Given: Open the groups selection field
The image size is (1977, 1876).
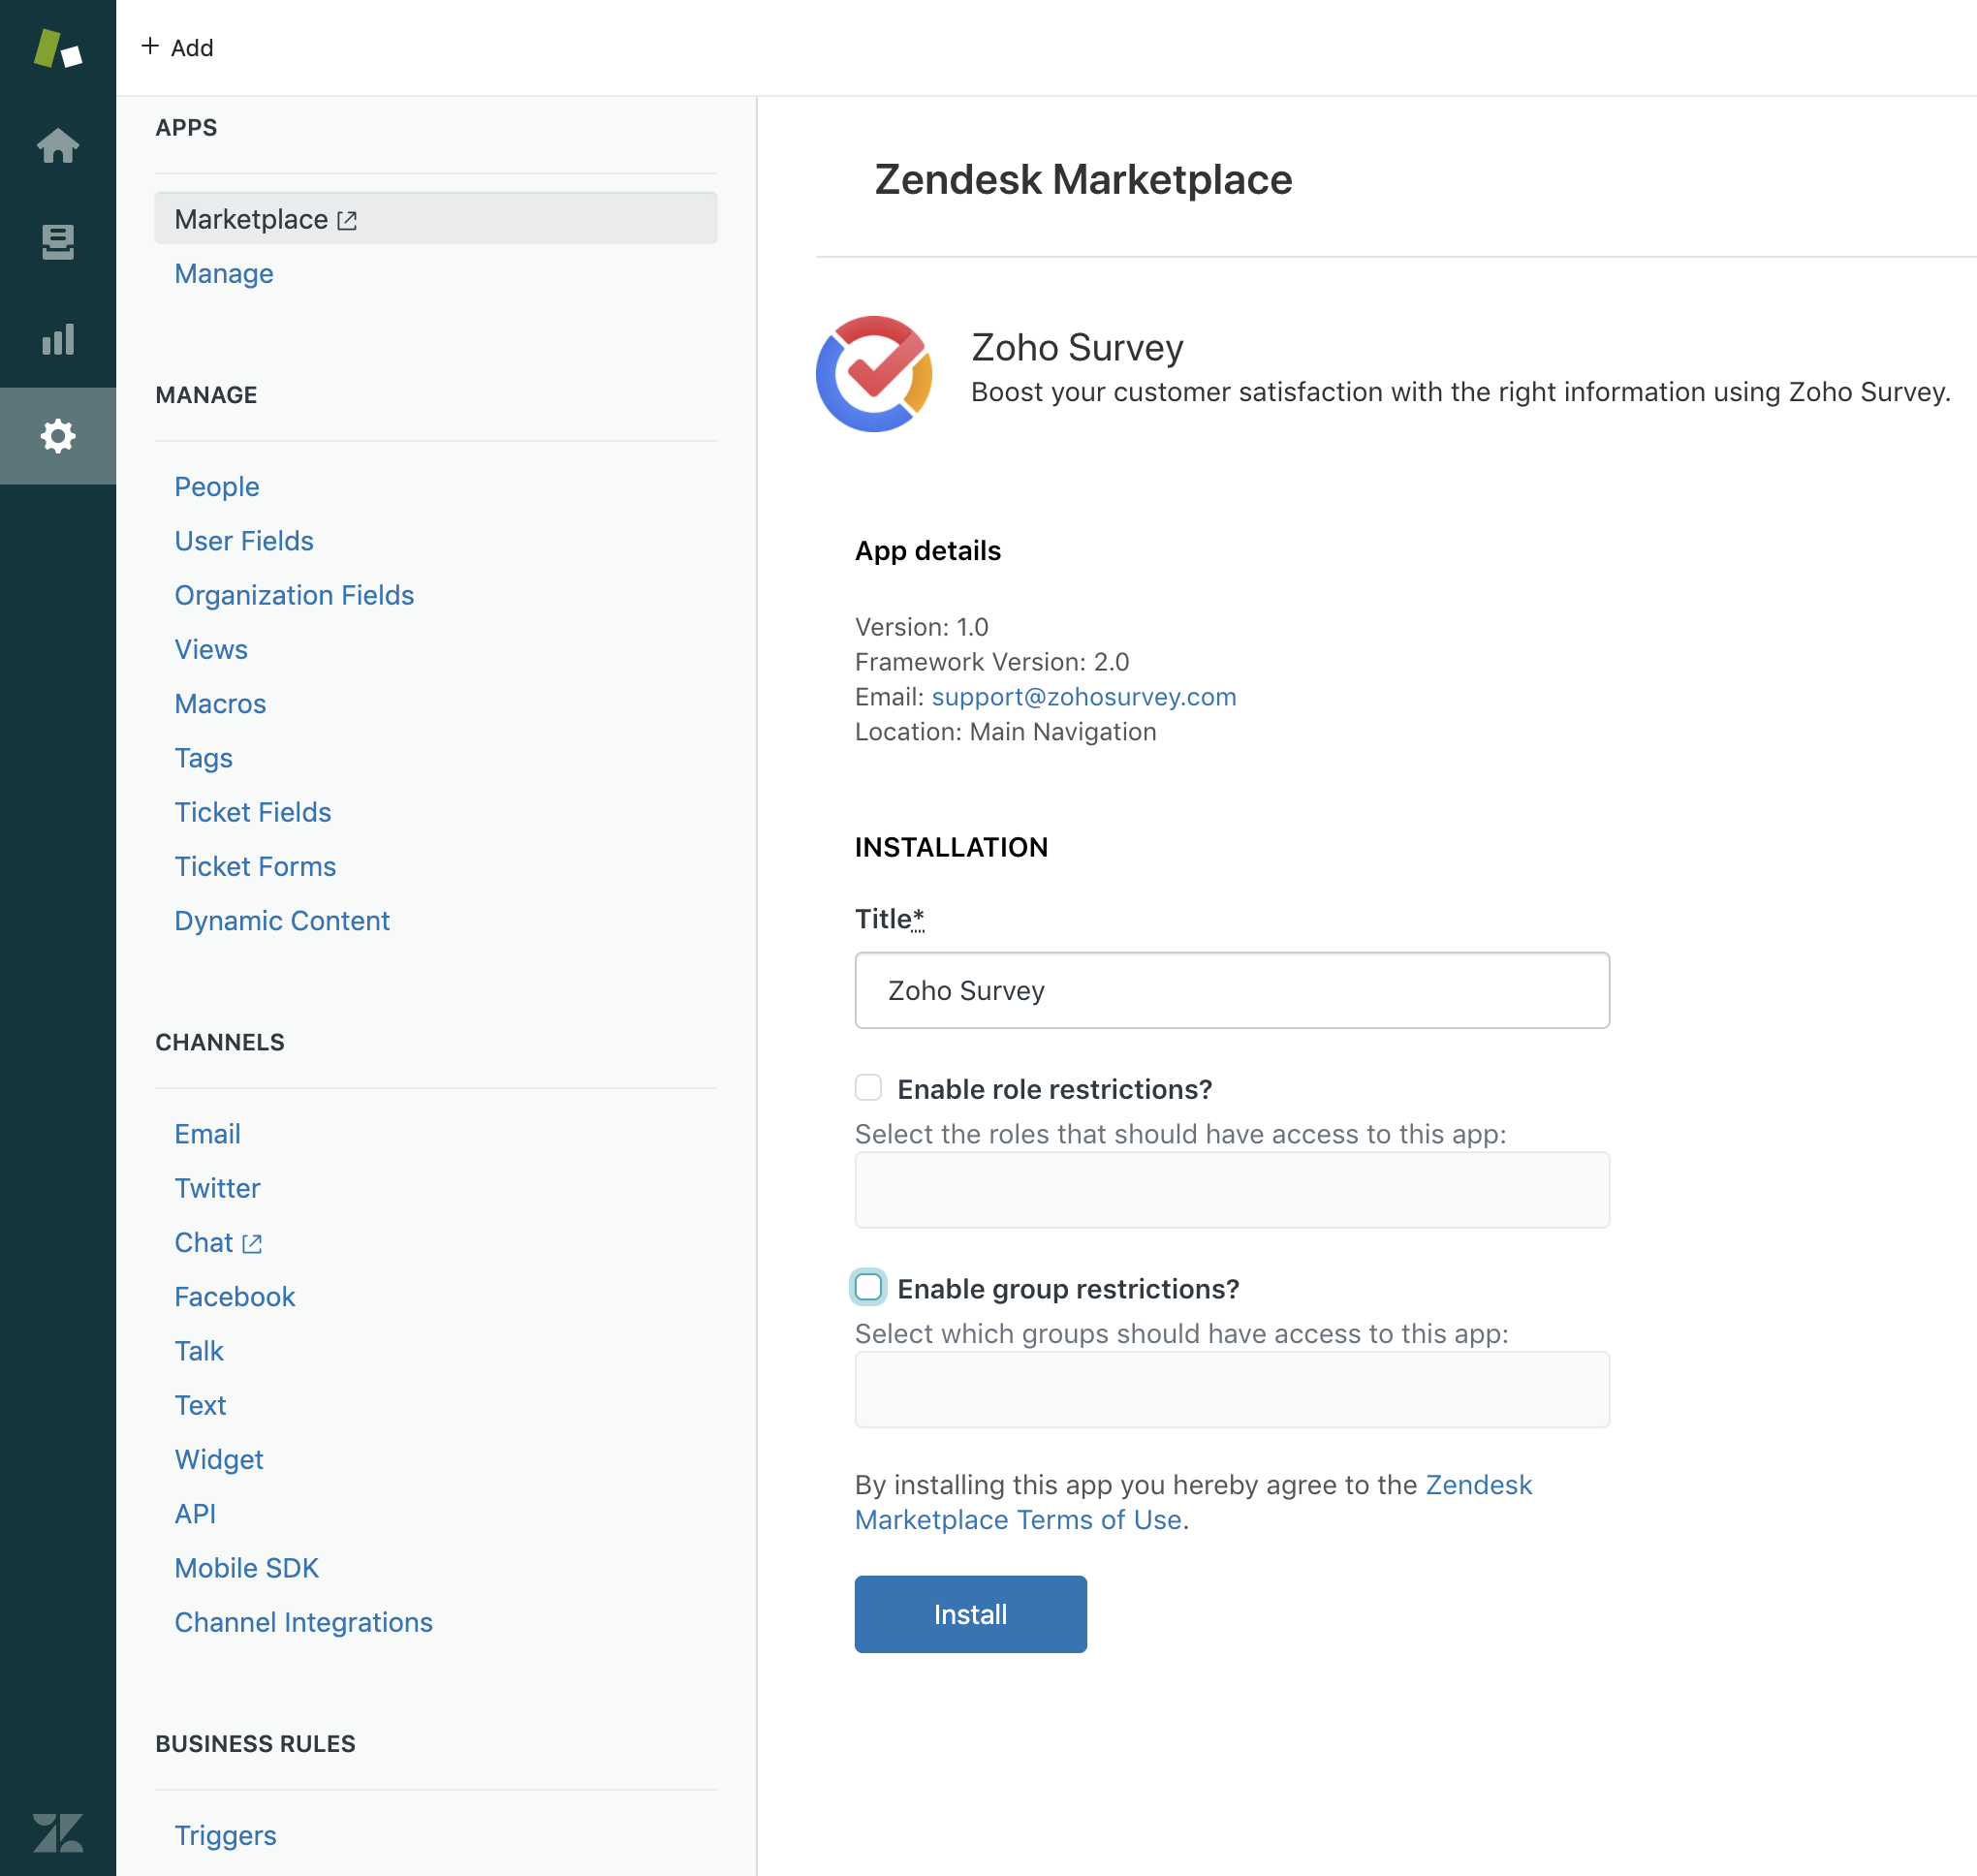Looking at the screenshot, I should (x=1231, y=1390).
